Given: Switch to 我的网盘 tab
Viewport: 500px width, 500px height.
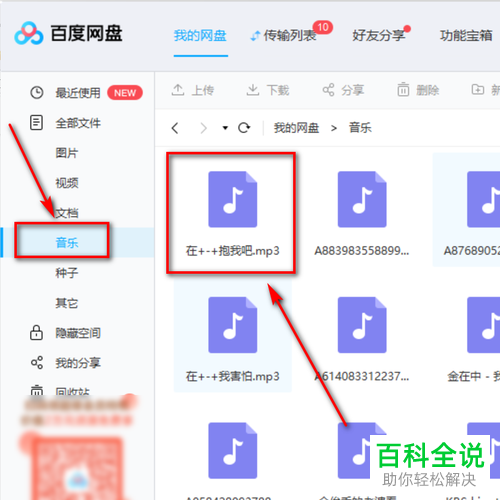Looking at the screenshot, I should pos(200,35).
